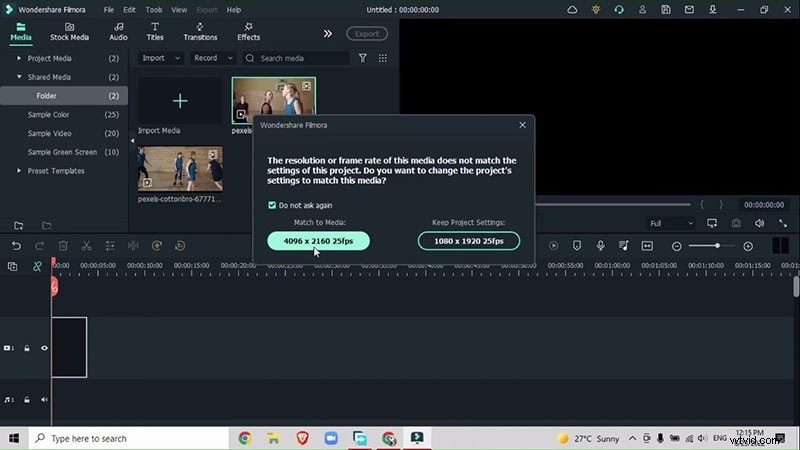The width and height of the screenshot is (800, 450).
Task: Click the filter funnel icon
Action: (363, 58)
